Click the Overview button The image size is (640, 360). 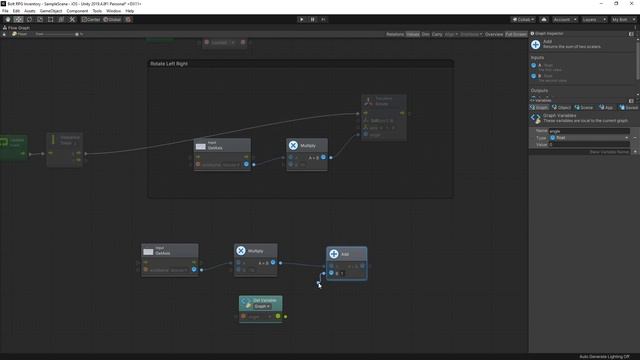[494, 34]
